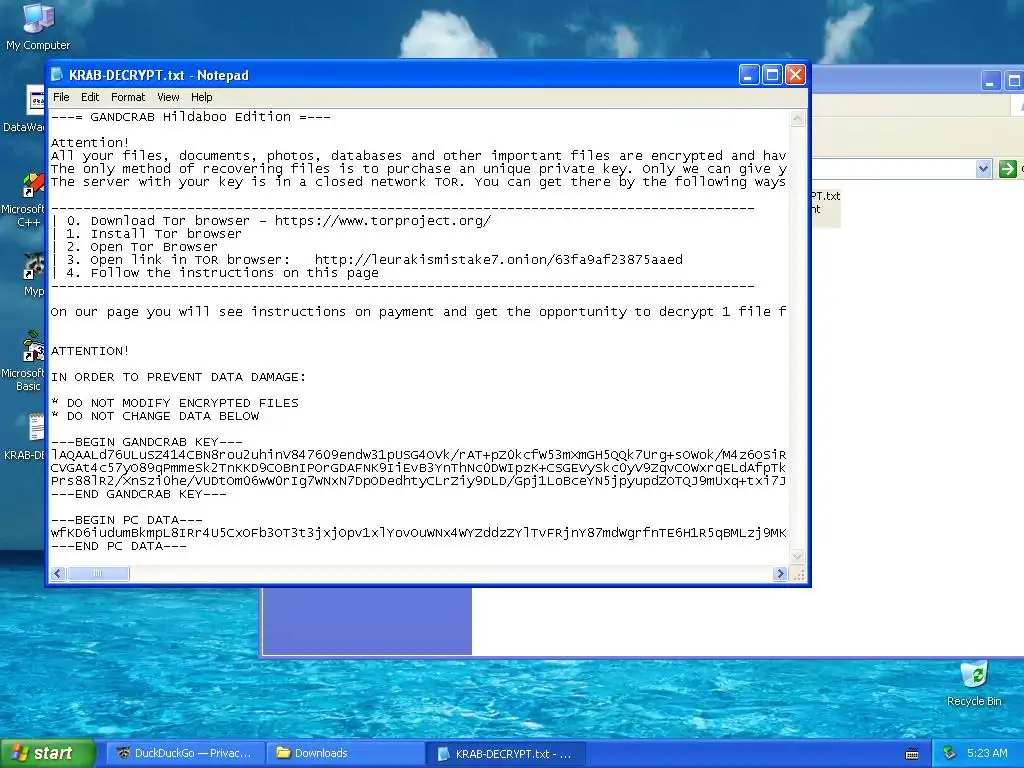This screenshot has width=1024, height=768.
Task: Click the system tray network icon
Action: (950, 753)
